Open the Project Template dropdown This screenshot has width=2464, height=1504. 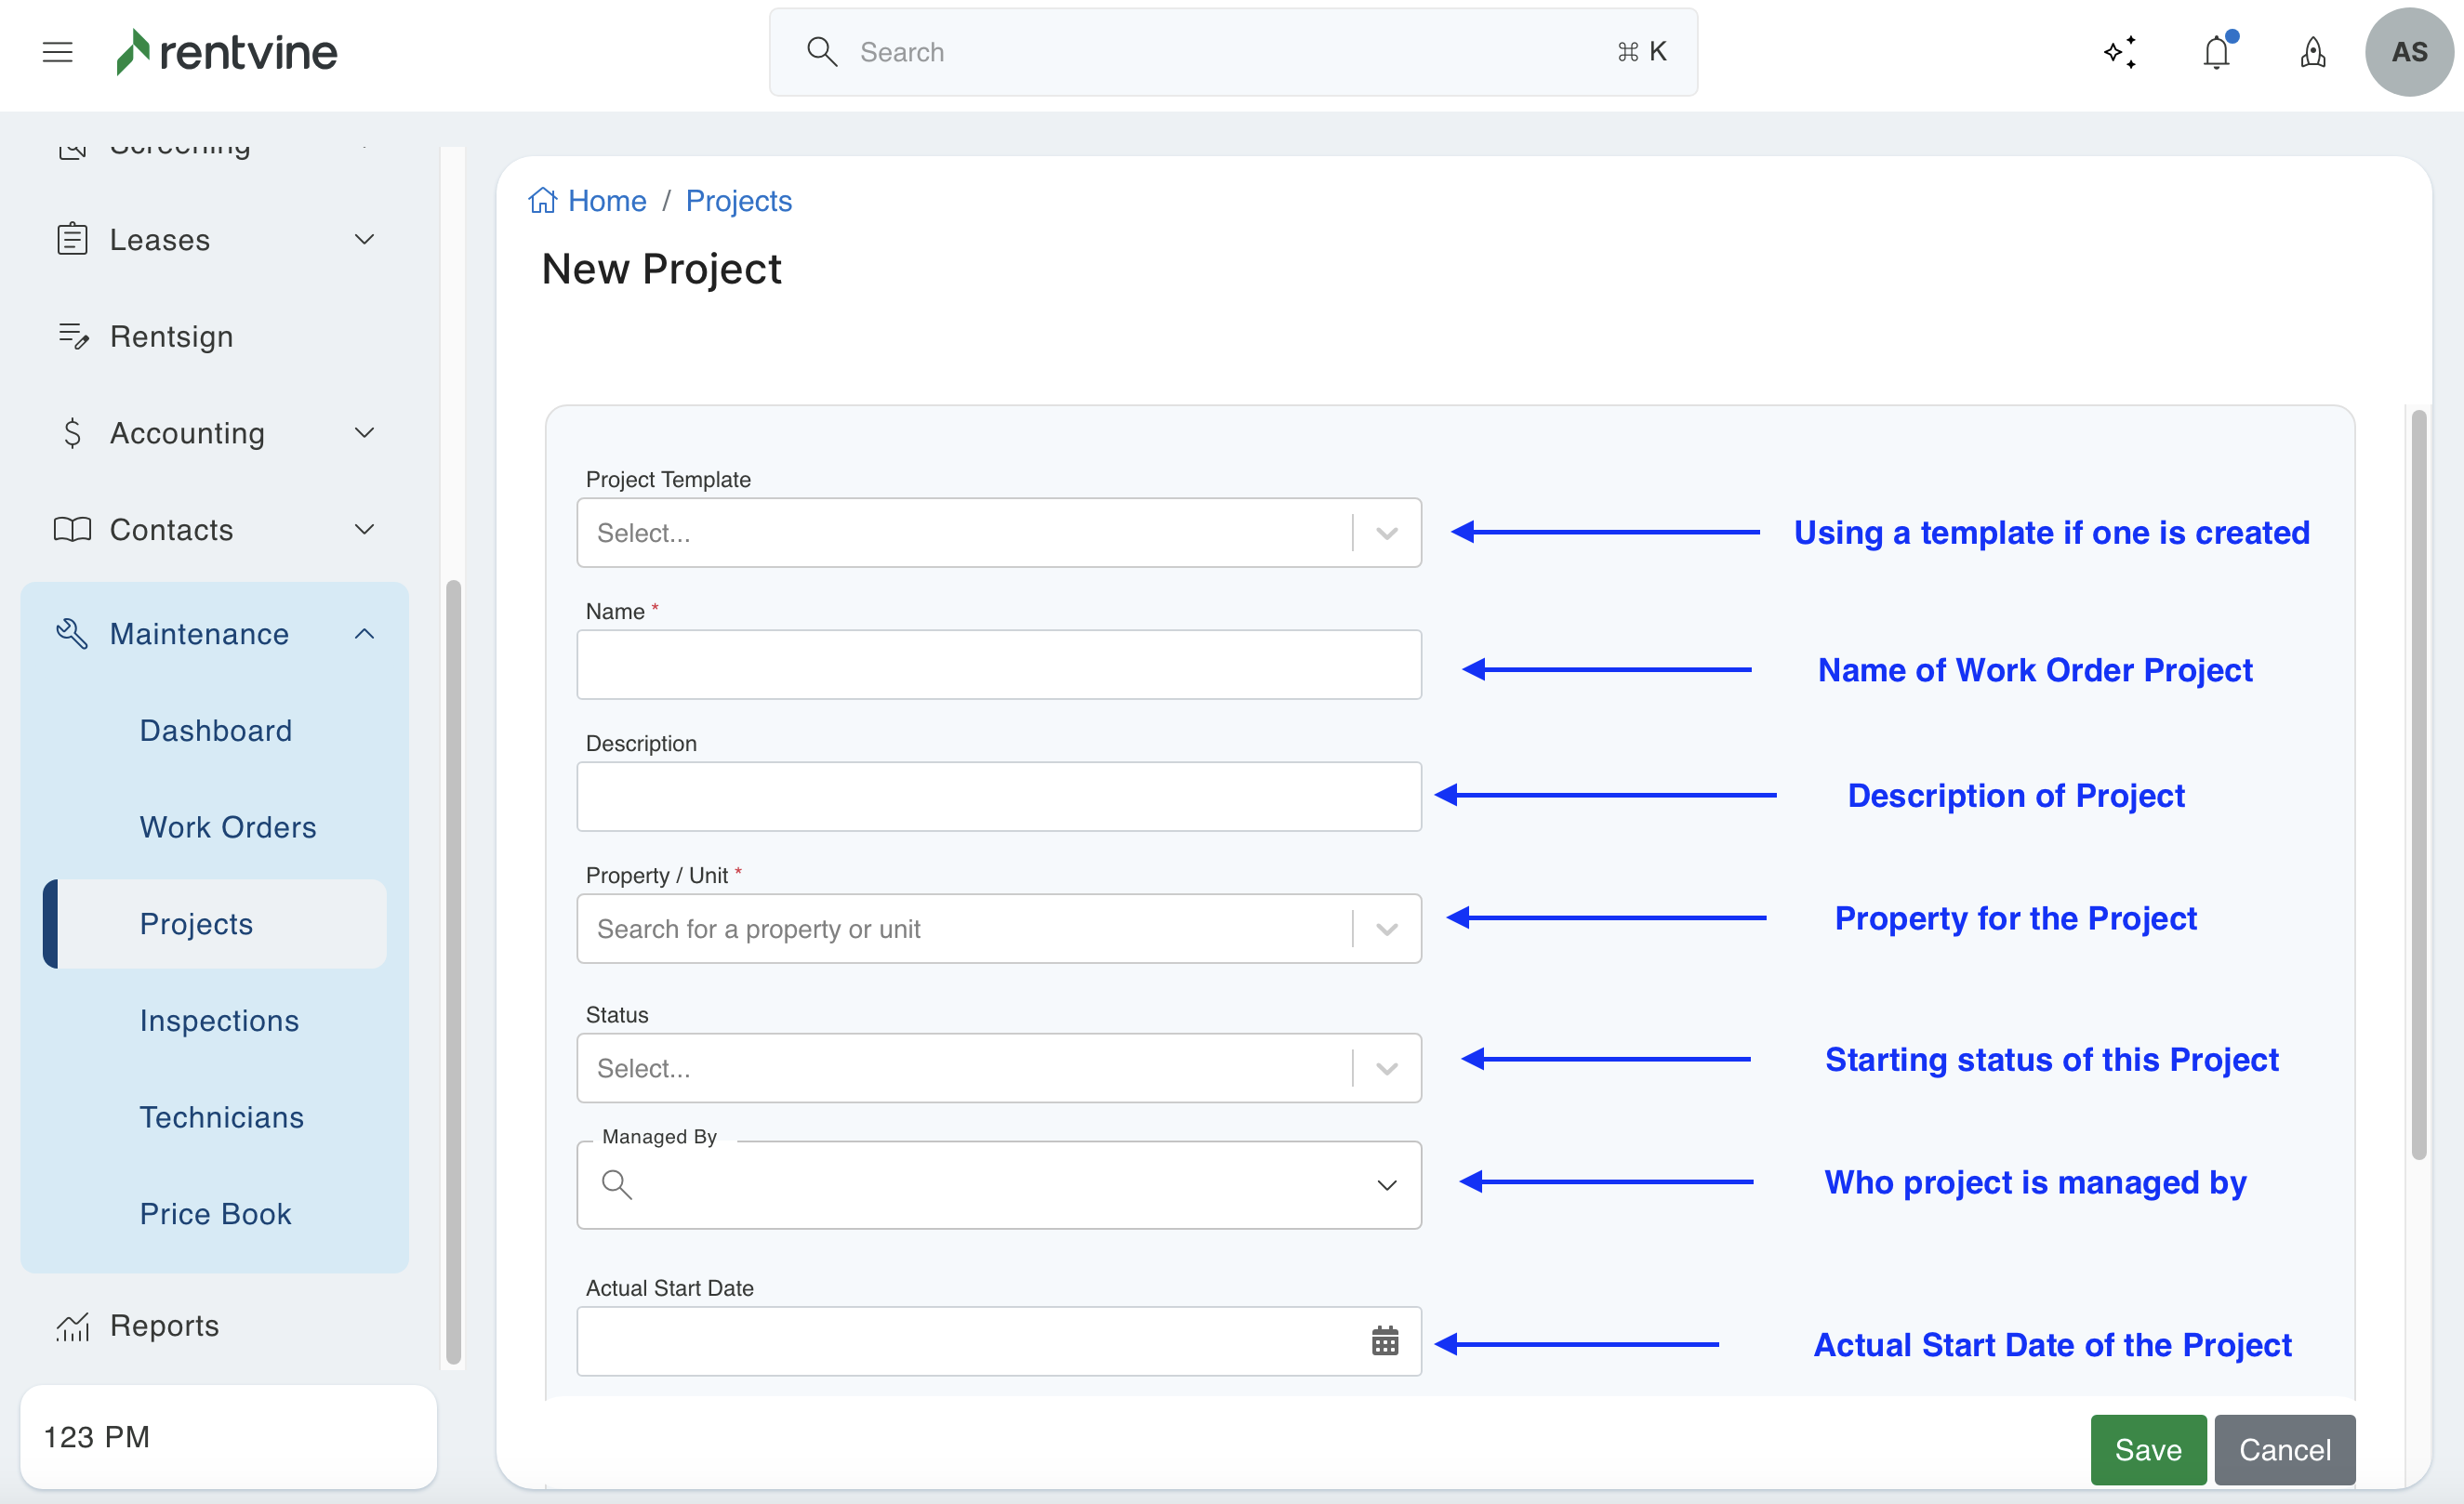tap(998, 533)
